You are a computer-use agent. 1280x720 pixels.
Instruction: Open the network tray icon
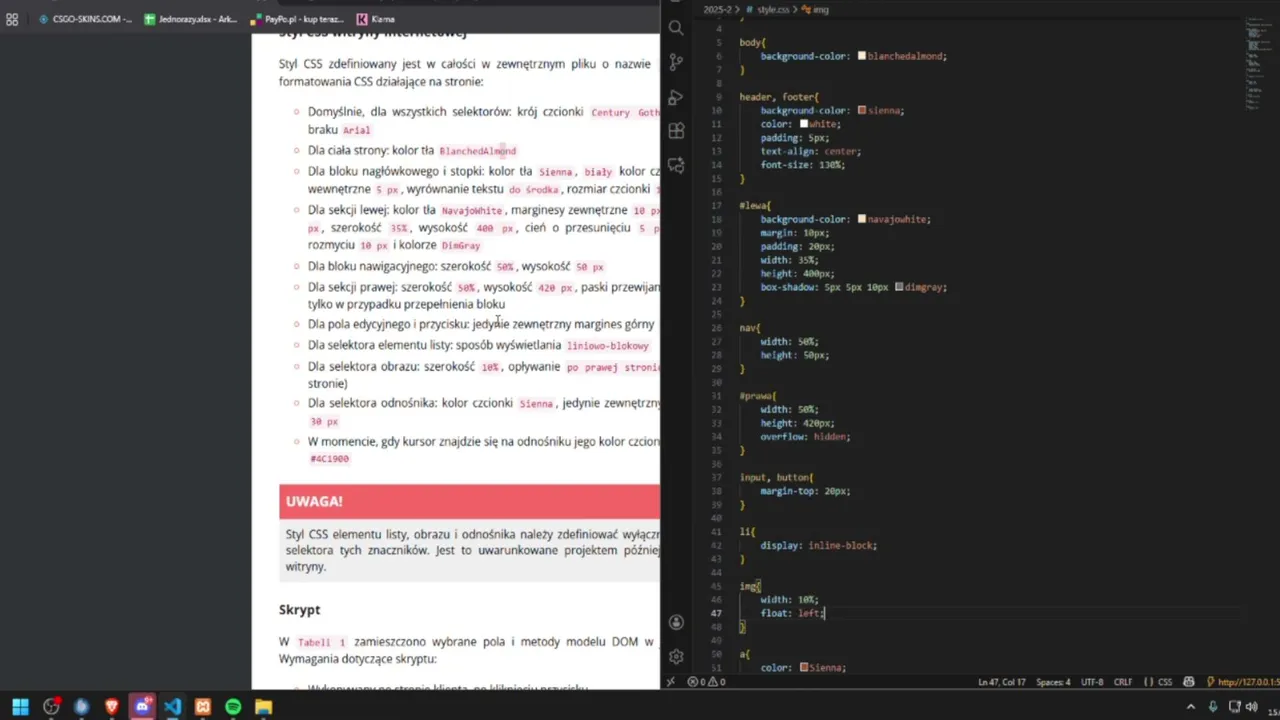coord(1233,706)
